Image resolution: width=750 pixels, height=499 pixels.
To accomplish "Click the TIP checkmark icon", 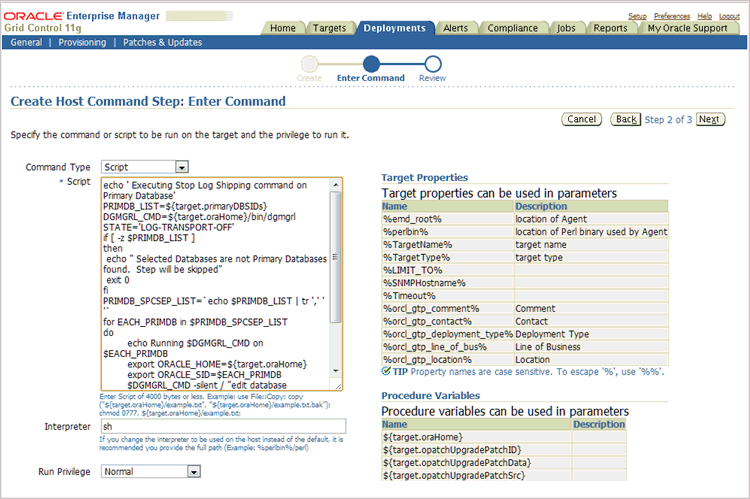I will tap(386, 371).
